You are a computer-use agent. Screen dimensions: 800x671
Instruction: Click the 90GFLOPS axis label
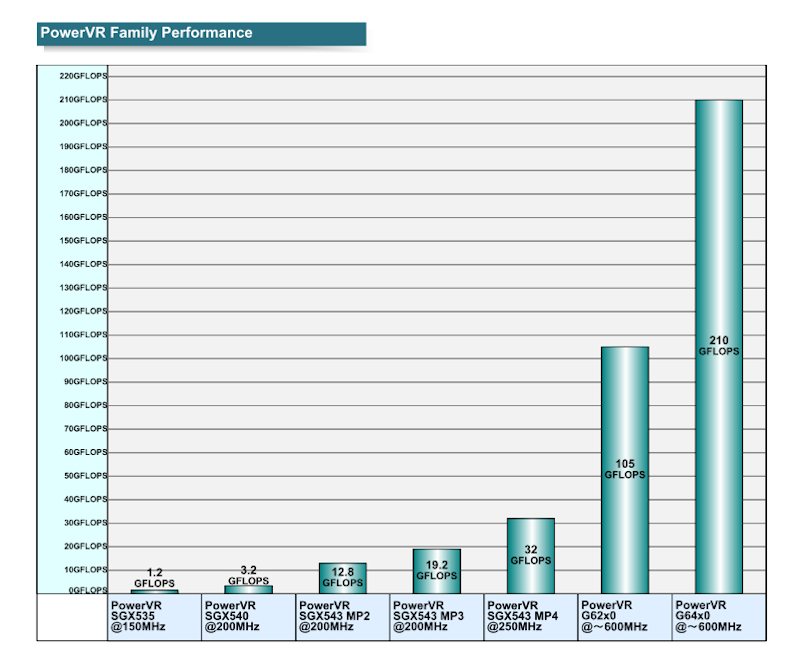click(86, 381)
